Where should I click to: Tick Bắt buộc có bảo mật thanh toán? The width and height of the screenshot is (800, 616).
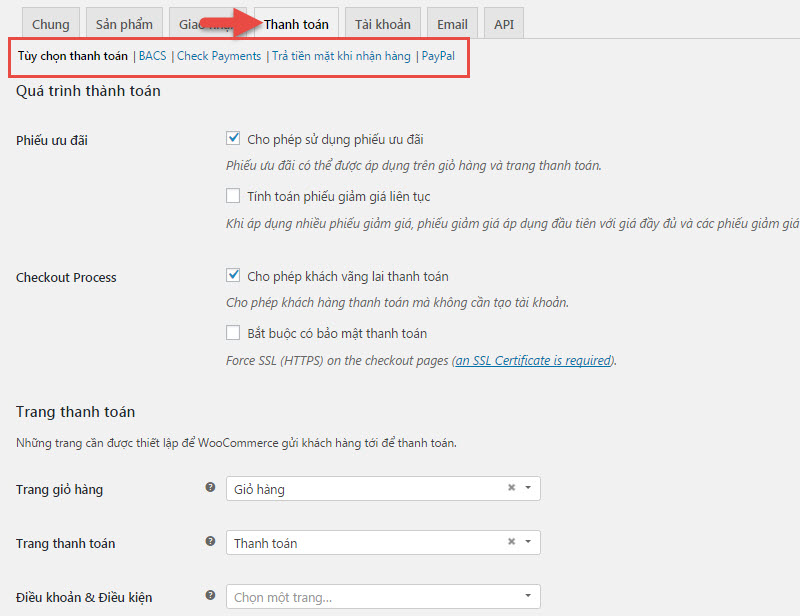233,332
